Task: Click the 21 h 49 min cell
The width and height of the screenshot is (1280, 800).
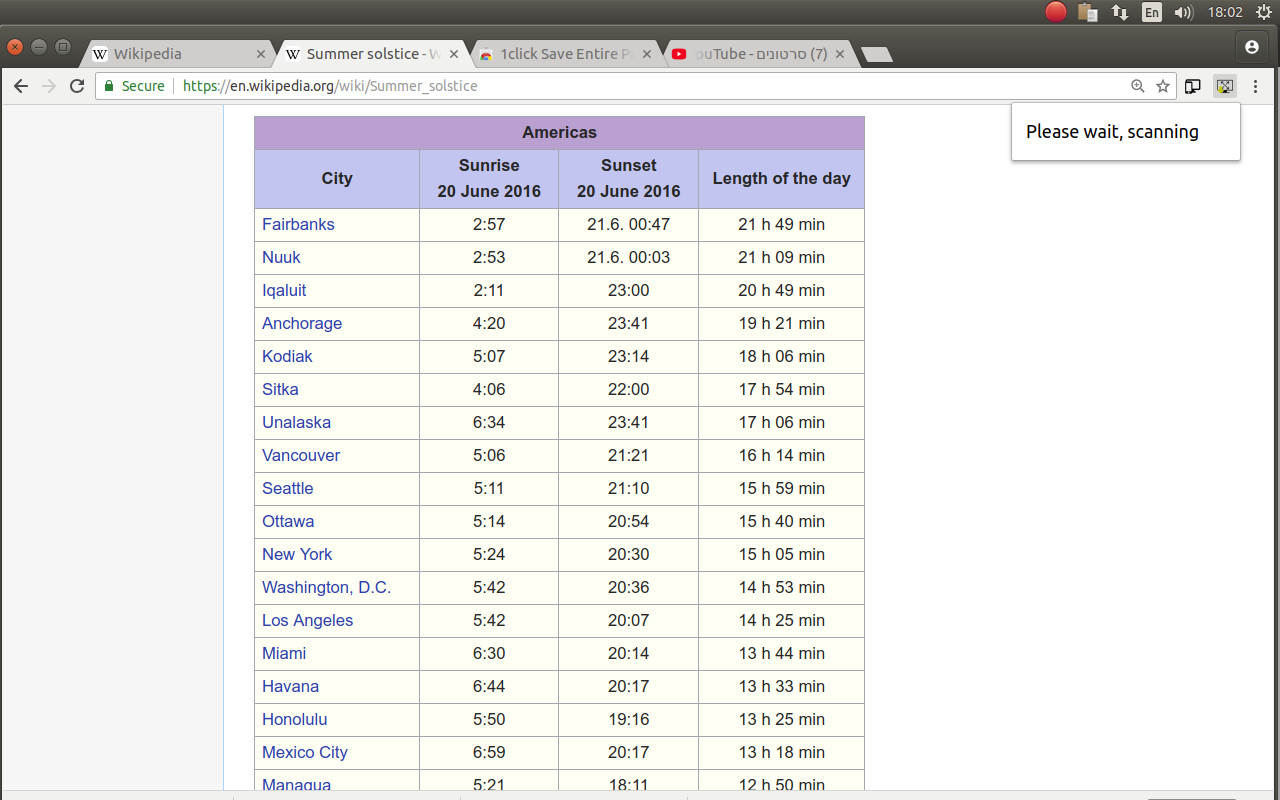Action: pyautogui.click(x=781, y=224)
